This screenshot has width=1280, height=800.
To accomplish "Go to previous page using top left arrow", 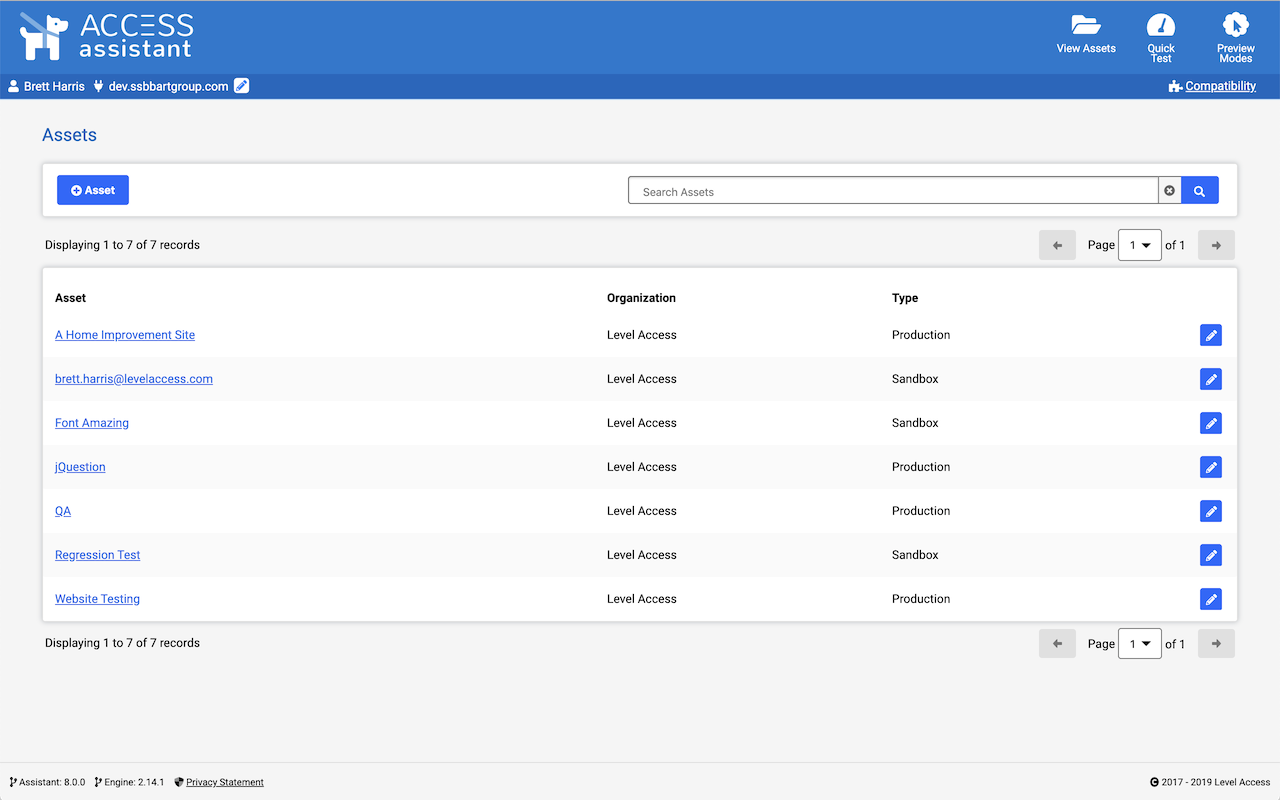I will point(1057,245).
